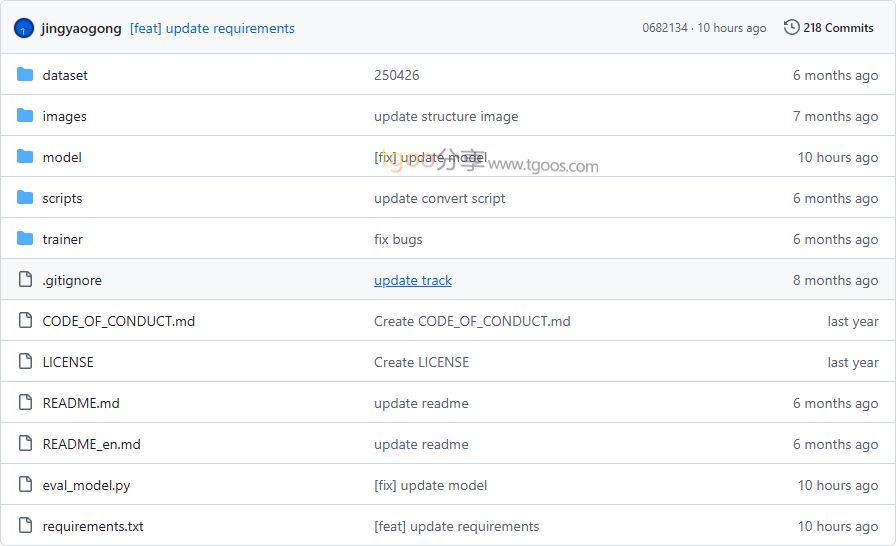The height and width of the screenshot is (546, 896).
Task: Click the LICENSE file icon
Action: pyautogui.click(x=25, y=362)
